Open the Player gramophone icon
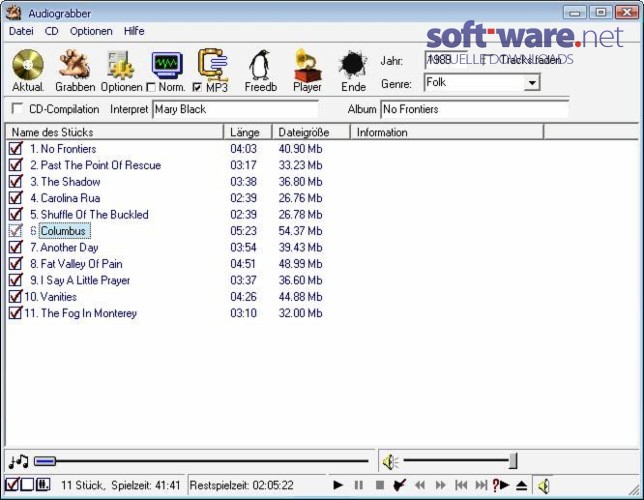 (307, 65)
